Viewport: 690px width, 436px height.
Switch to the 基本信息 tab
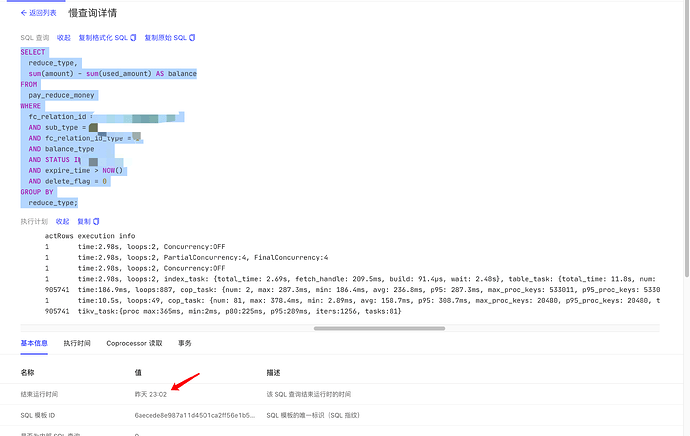tap(34, 343)
